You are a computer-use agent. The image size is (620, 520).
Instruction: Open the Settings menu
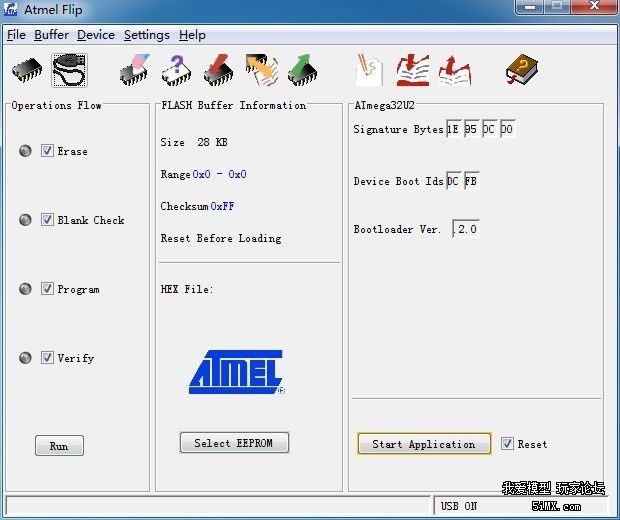(147, 35)
